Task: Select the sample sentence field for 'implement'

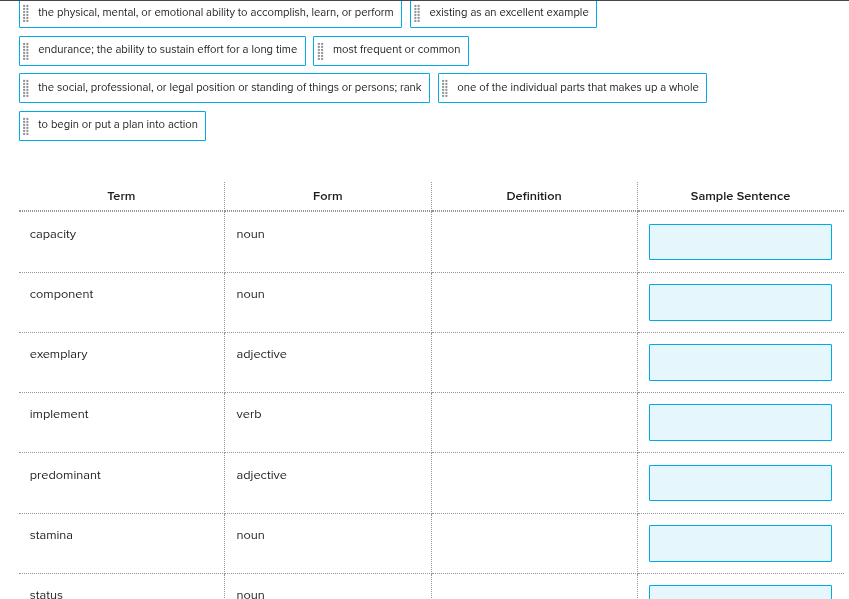Action: 740,422
